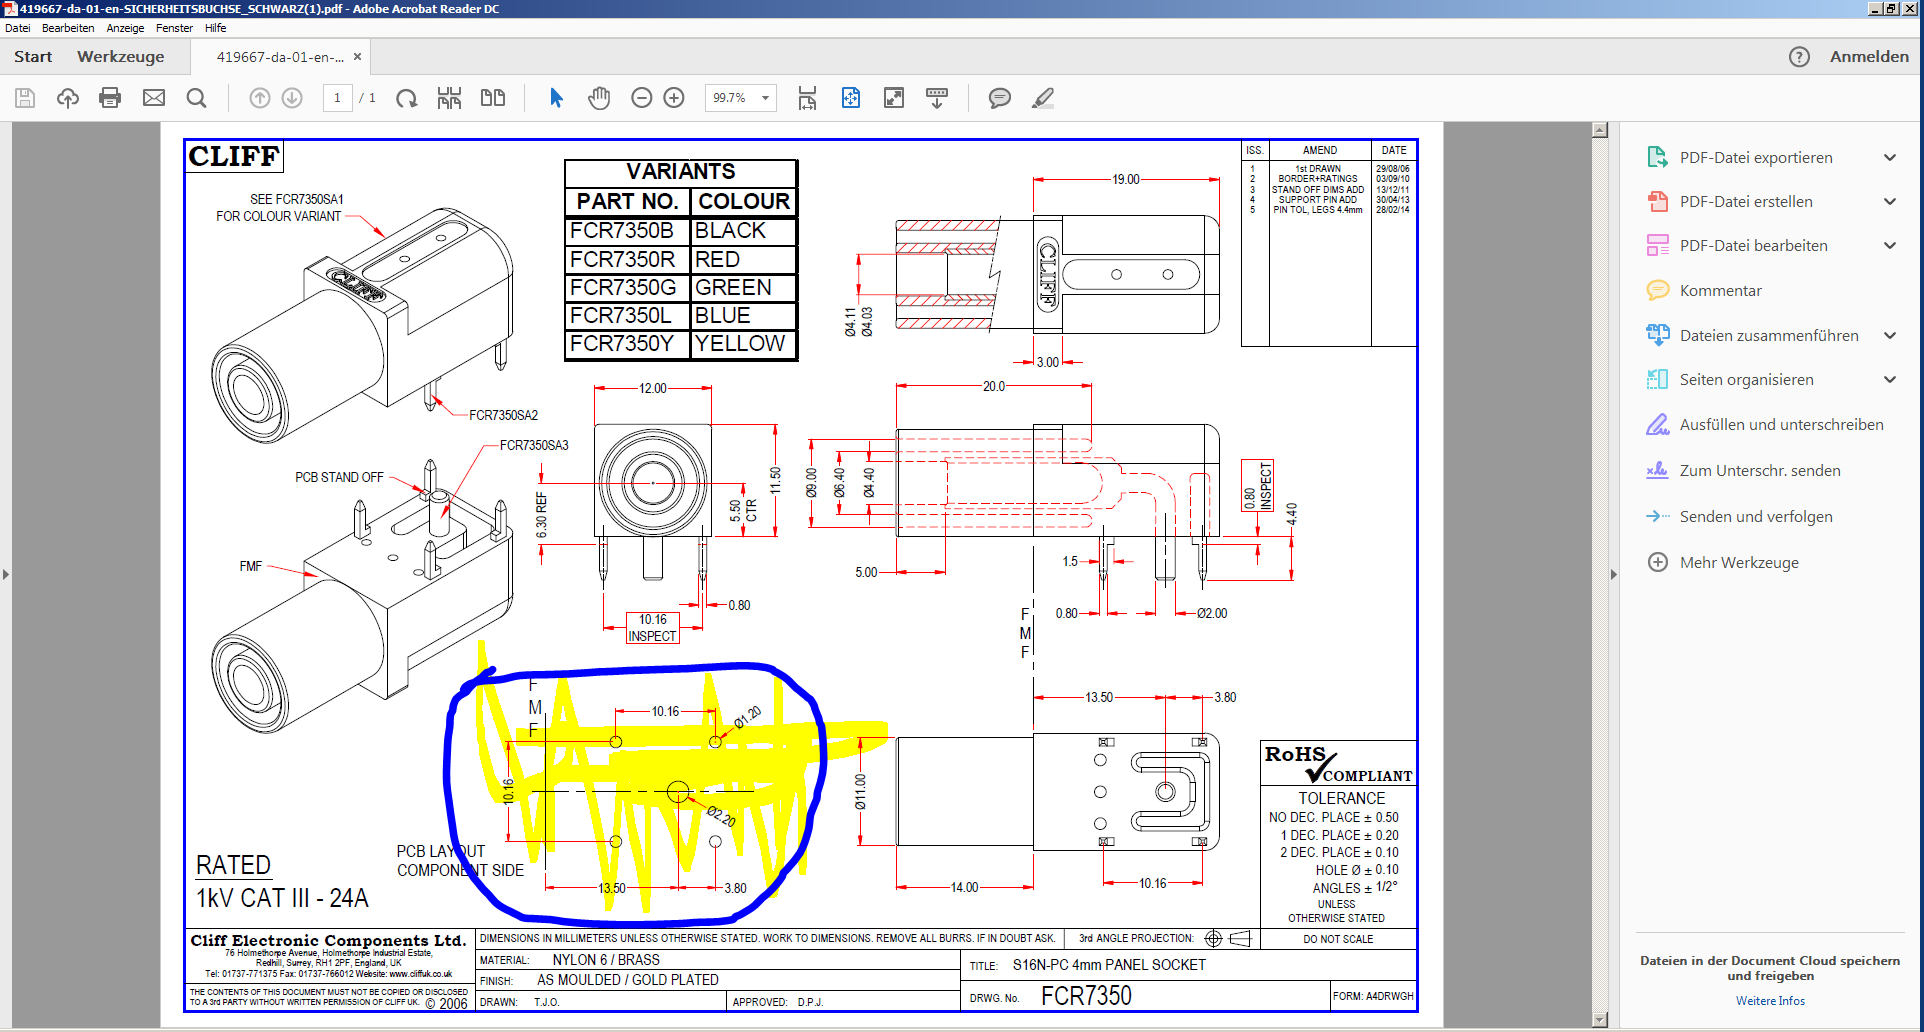Open the help question mark icon
This screenshot has height=1032, width=1924.
pos(1799,57)
